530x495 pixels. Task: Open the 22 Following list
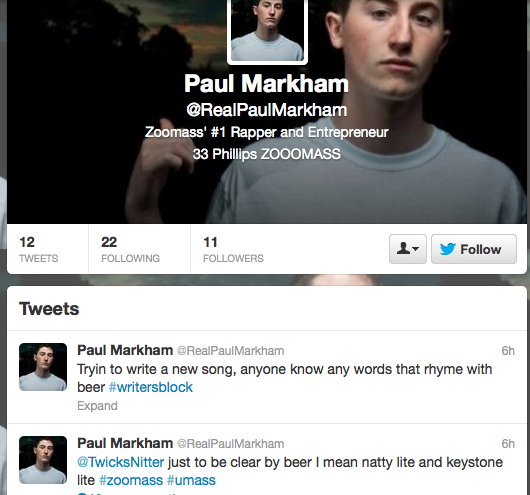tap(130, 249)
